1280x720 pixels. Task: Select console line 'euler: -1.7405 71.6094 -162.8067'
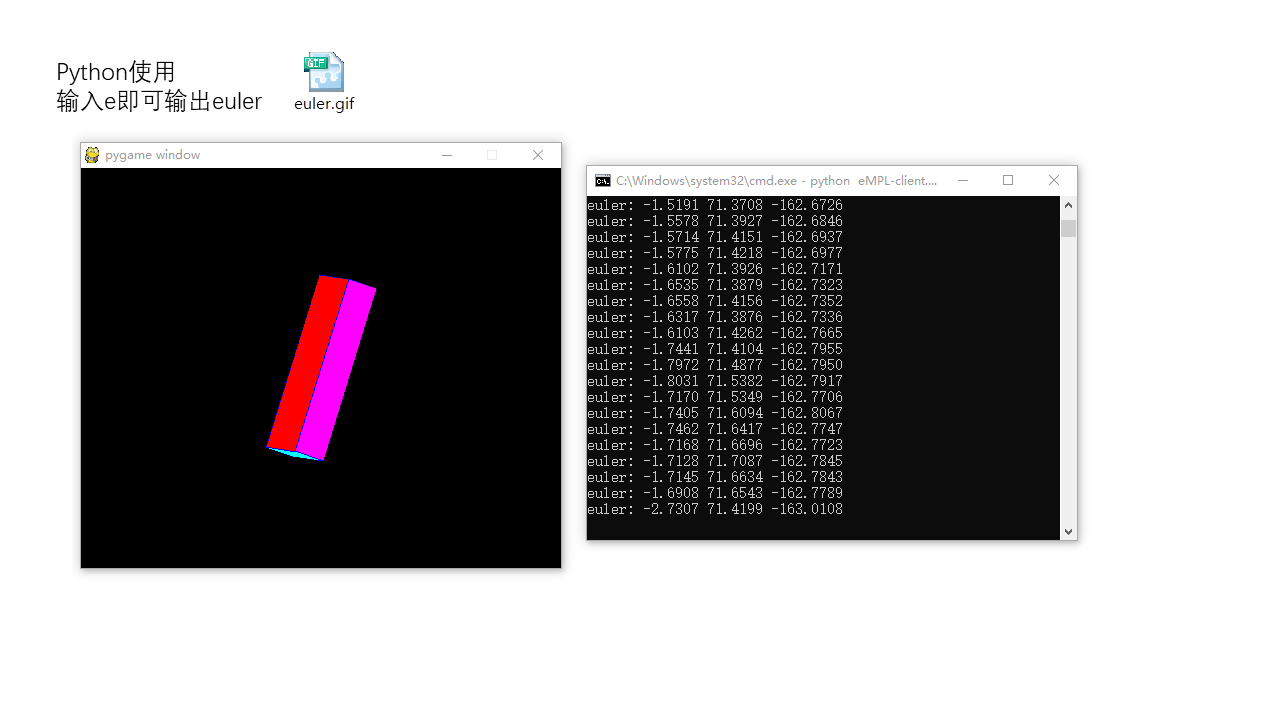[715, 413]
